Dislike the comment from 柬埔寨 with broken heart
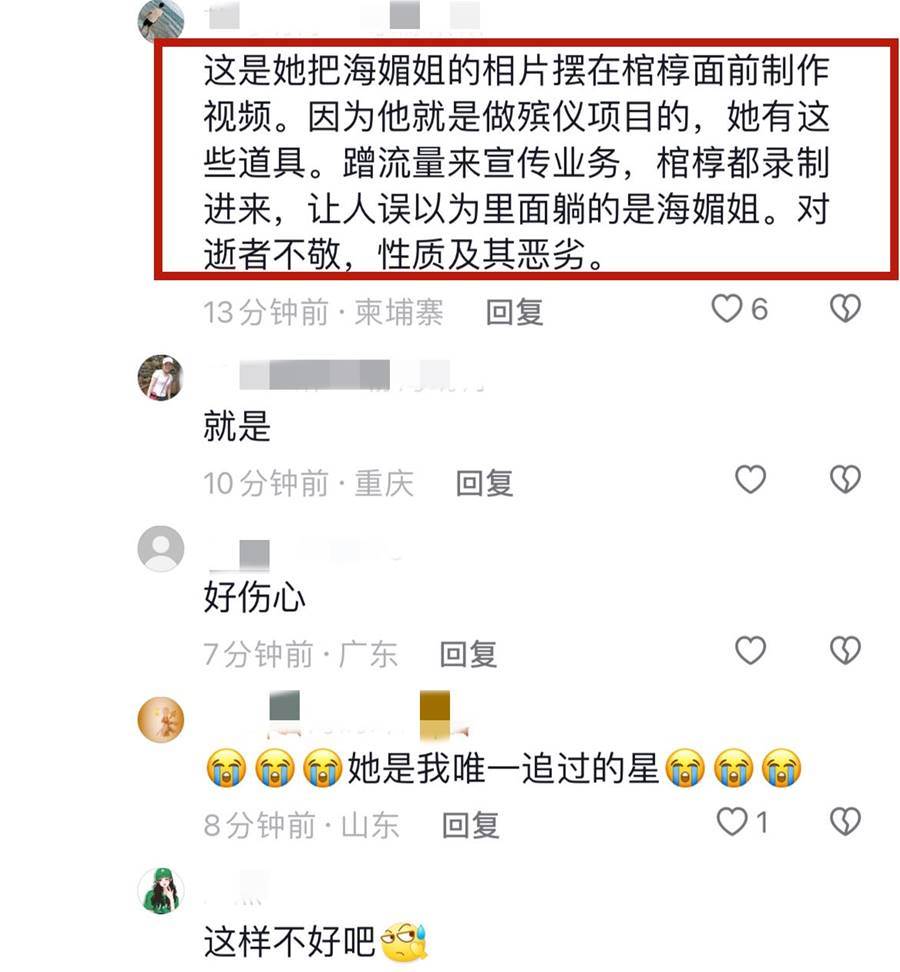Screen dimensions: 900x972 [845, 309]
